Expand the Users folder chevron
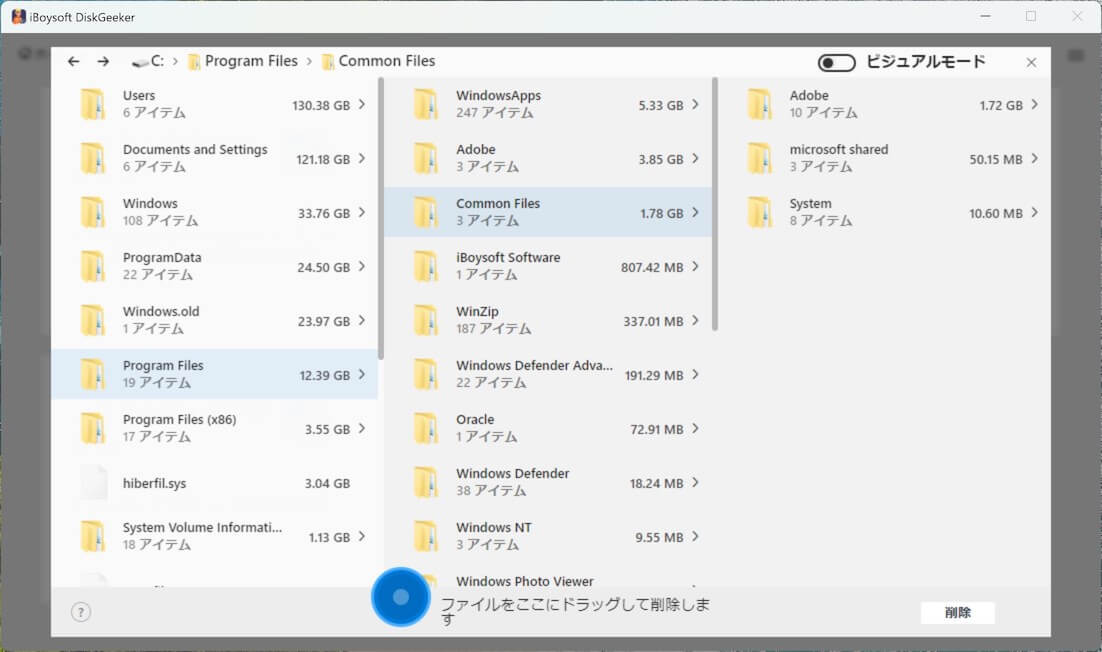 coord(362,105)
